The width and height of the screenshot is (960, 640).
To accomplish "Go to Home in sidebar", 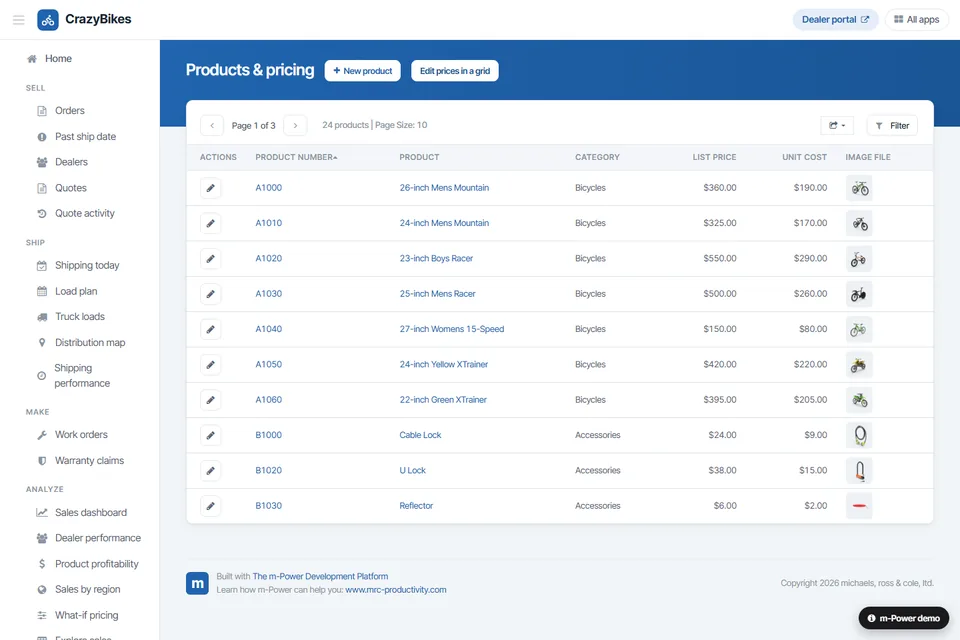I will click(50, 59).
